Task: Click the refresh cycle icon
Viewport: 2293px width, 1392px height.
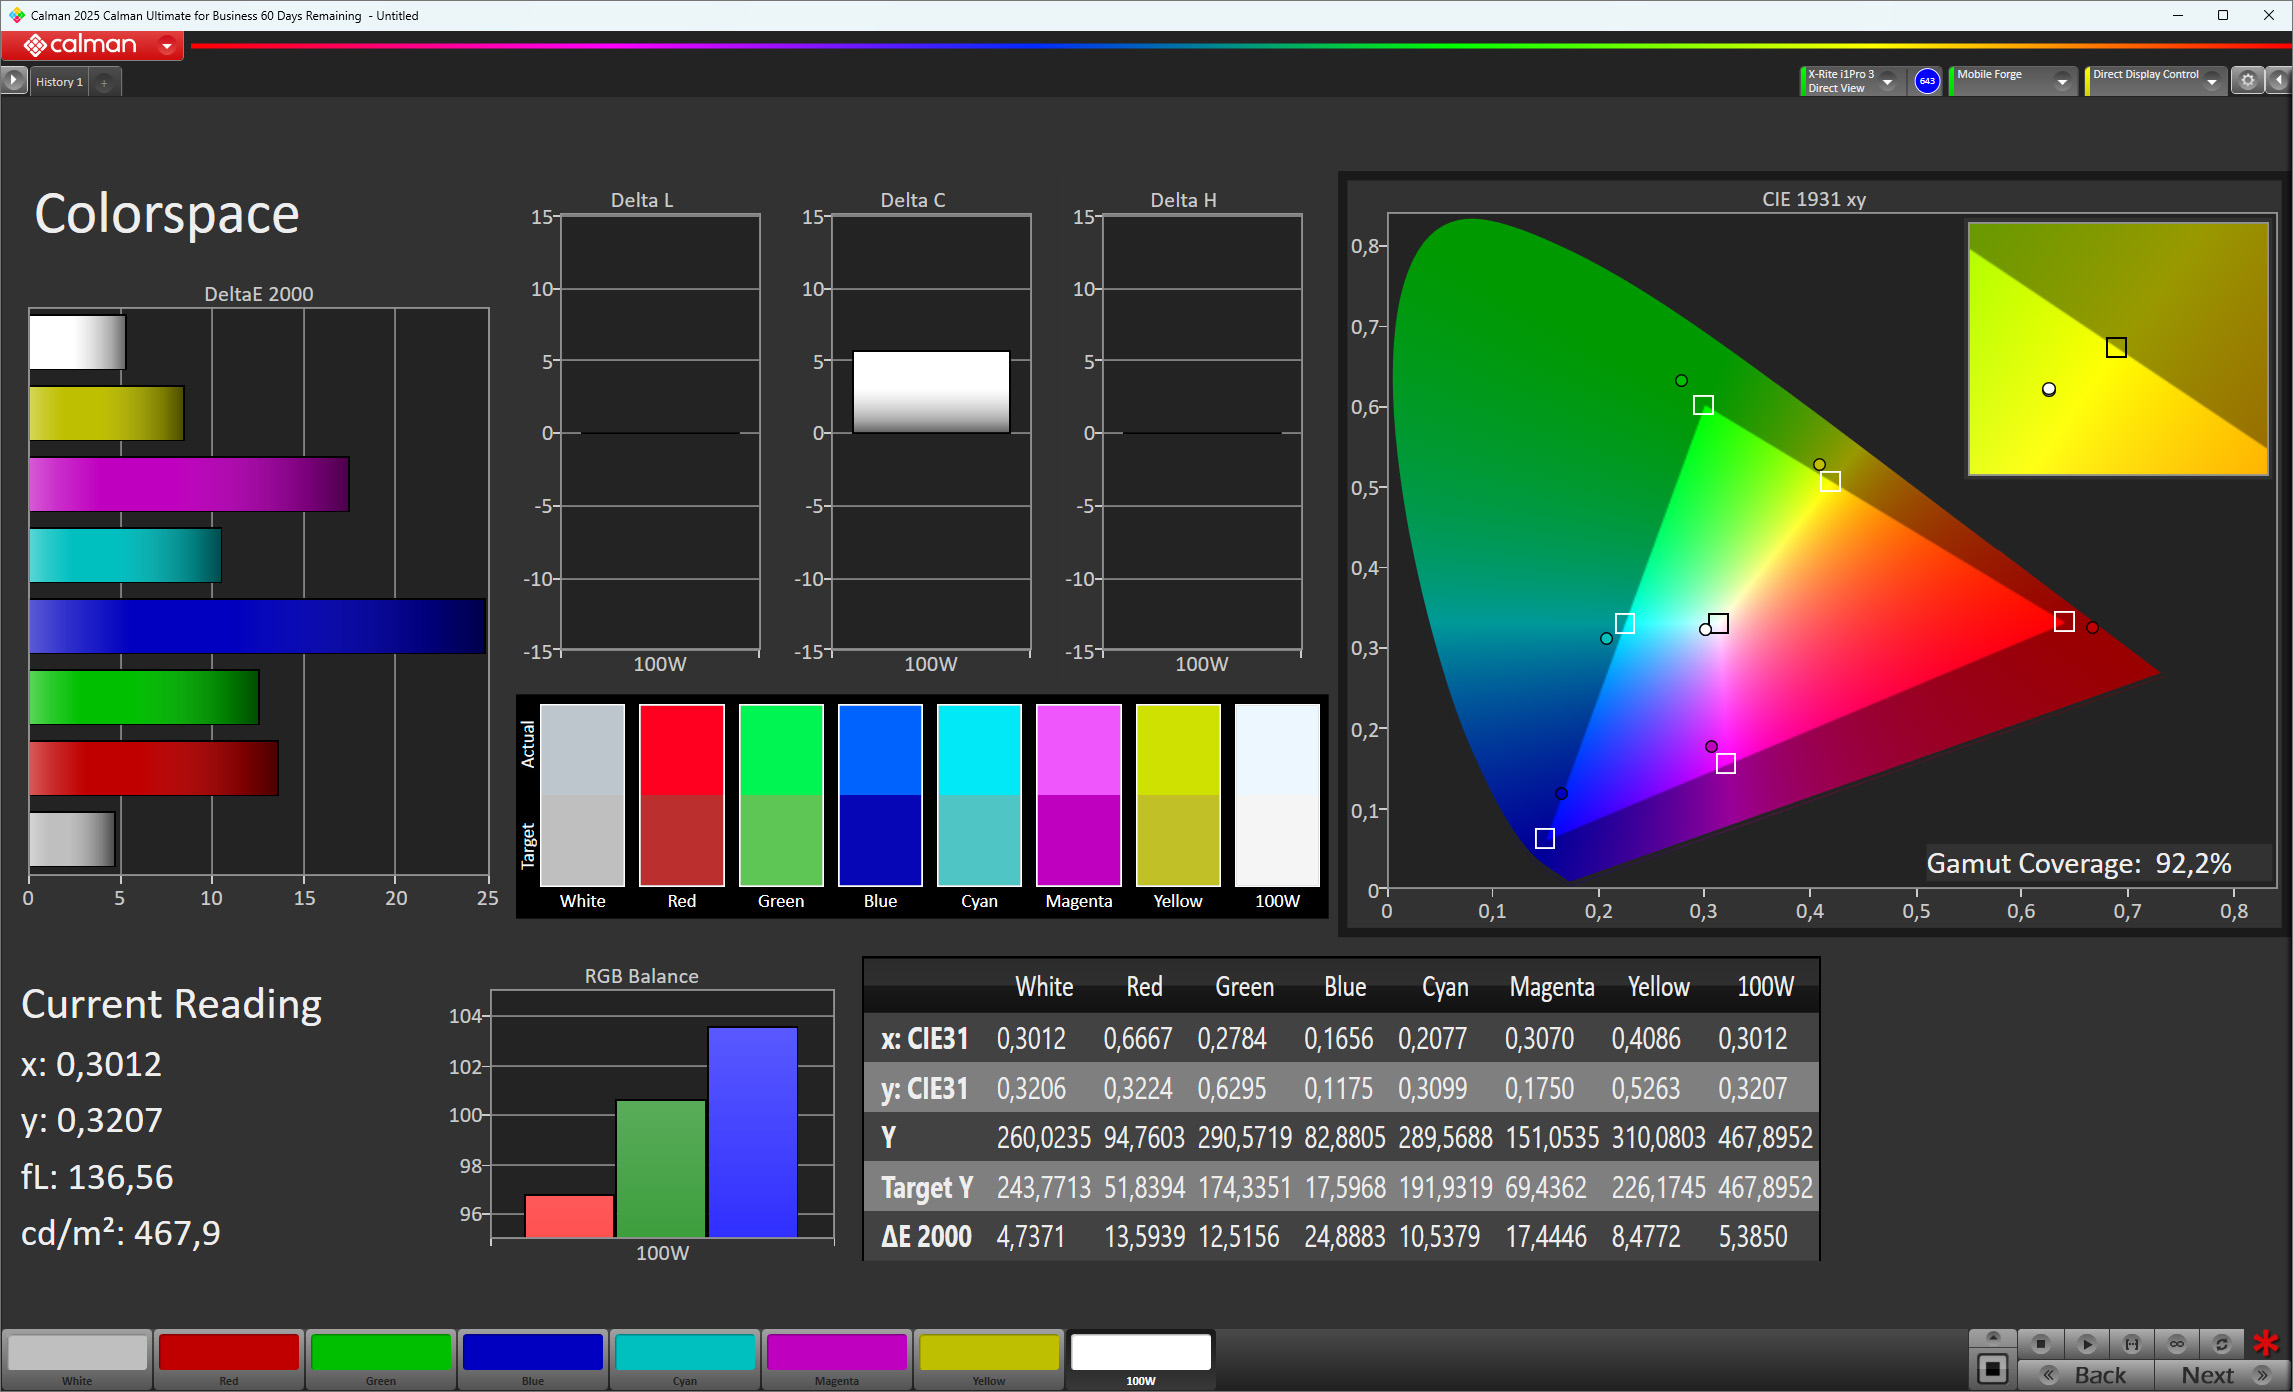Action: point(2221,1344)
